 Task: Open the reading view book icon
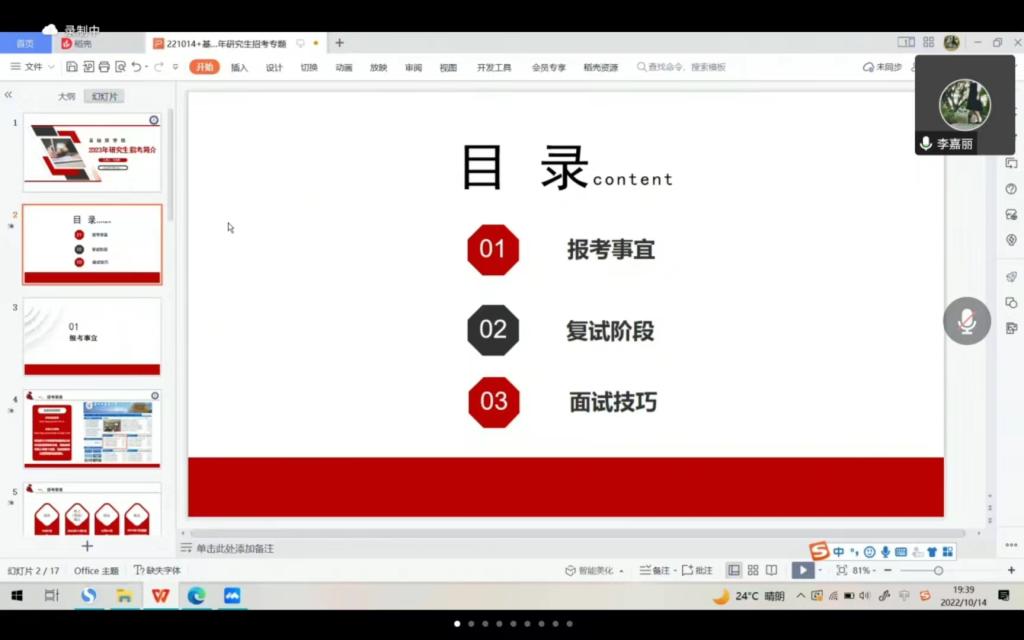(771, 570)
